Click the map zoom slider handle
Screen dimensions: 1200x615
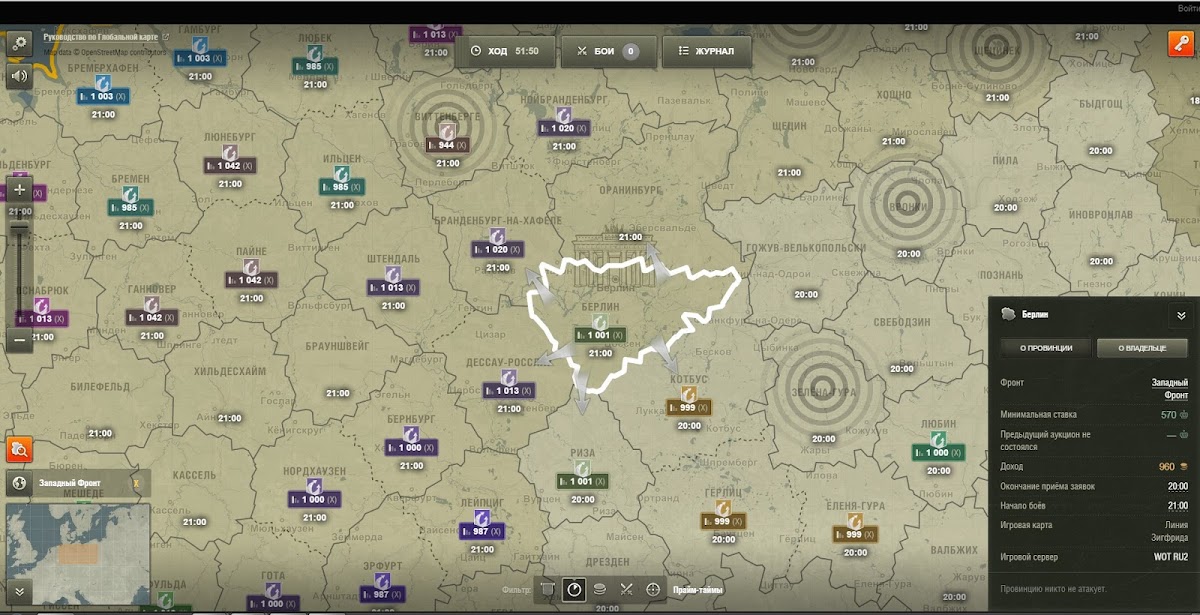click(20, 231)
